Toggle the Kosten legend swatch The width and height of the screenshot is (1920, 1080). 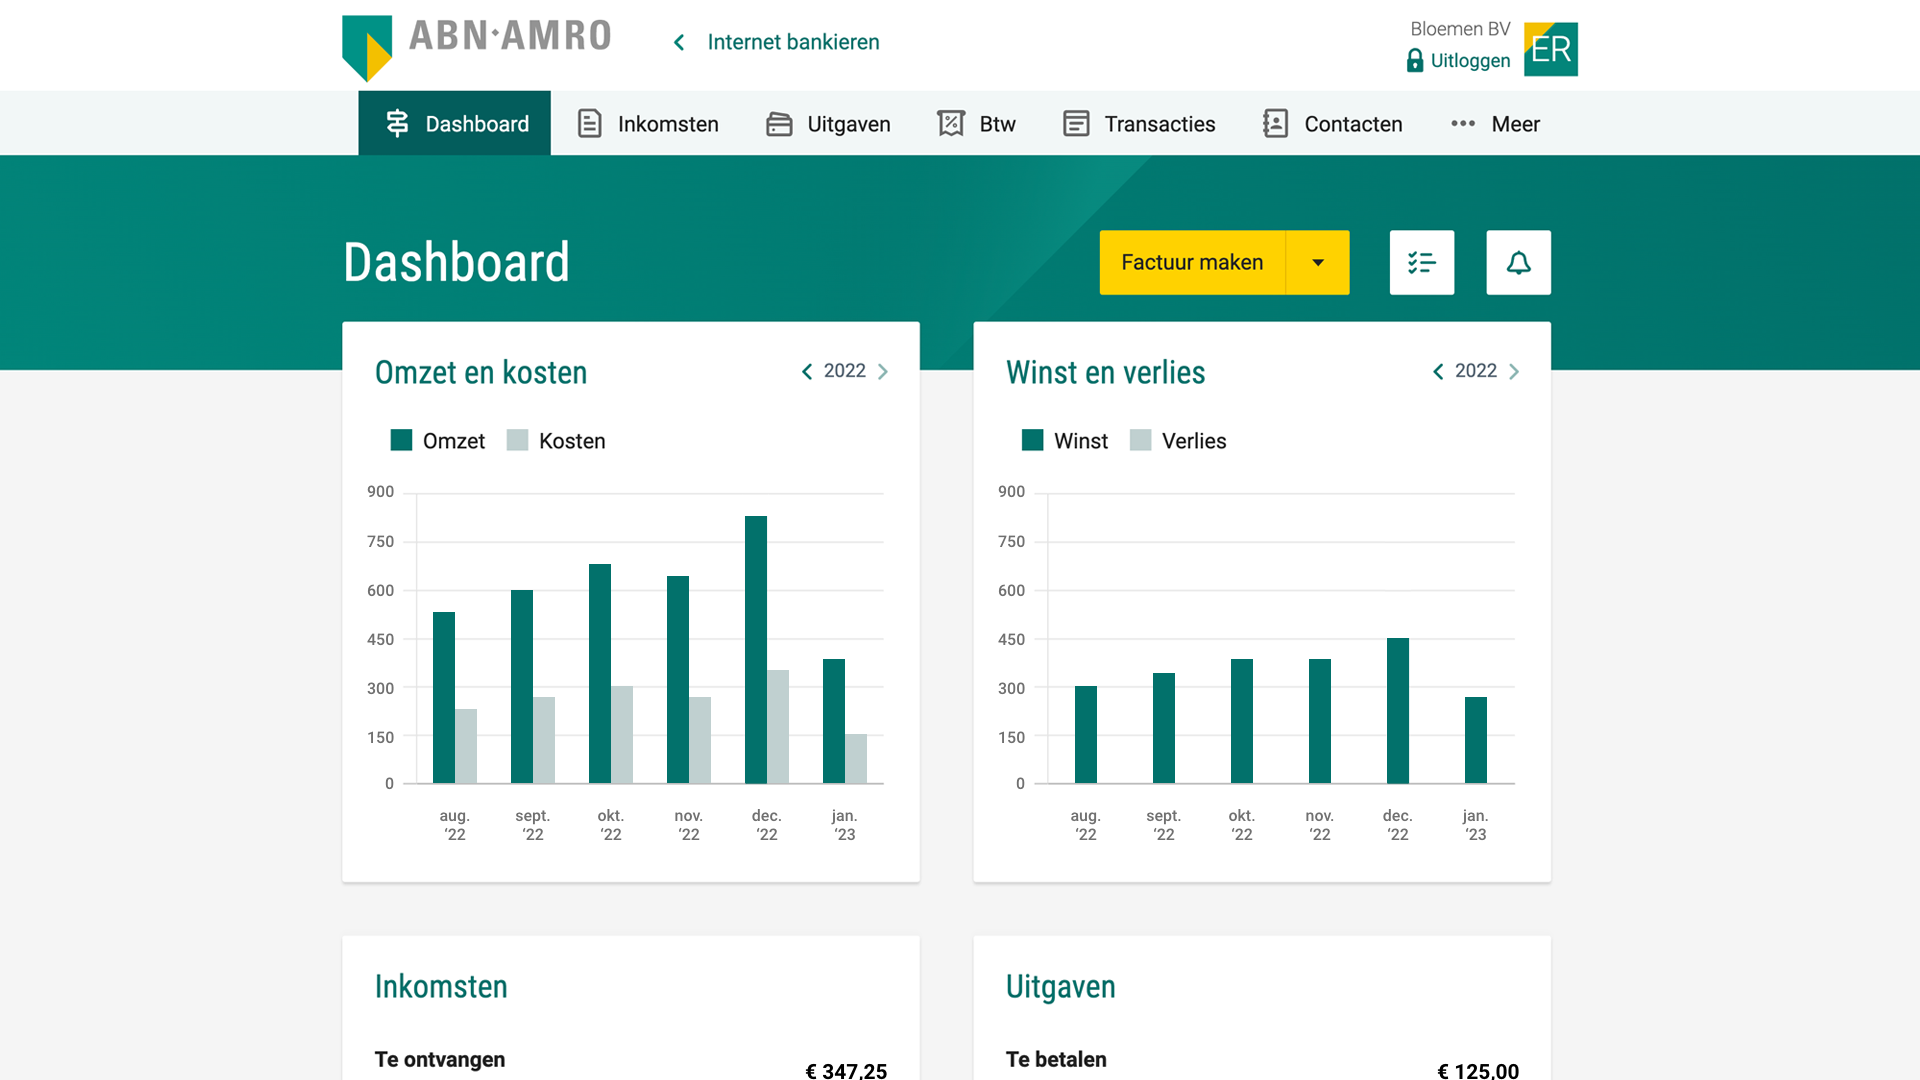tap(517, 440)
